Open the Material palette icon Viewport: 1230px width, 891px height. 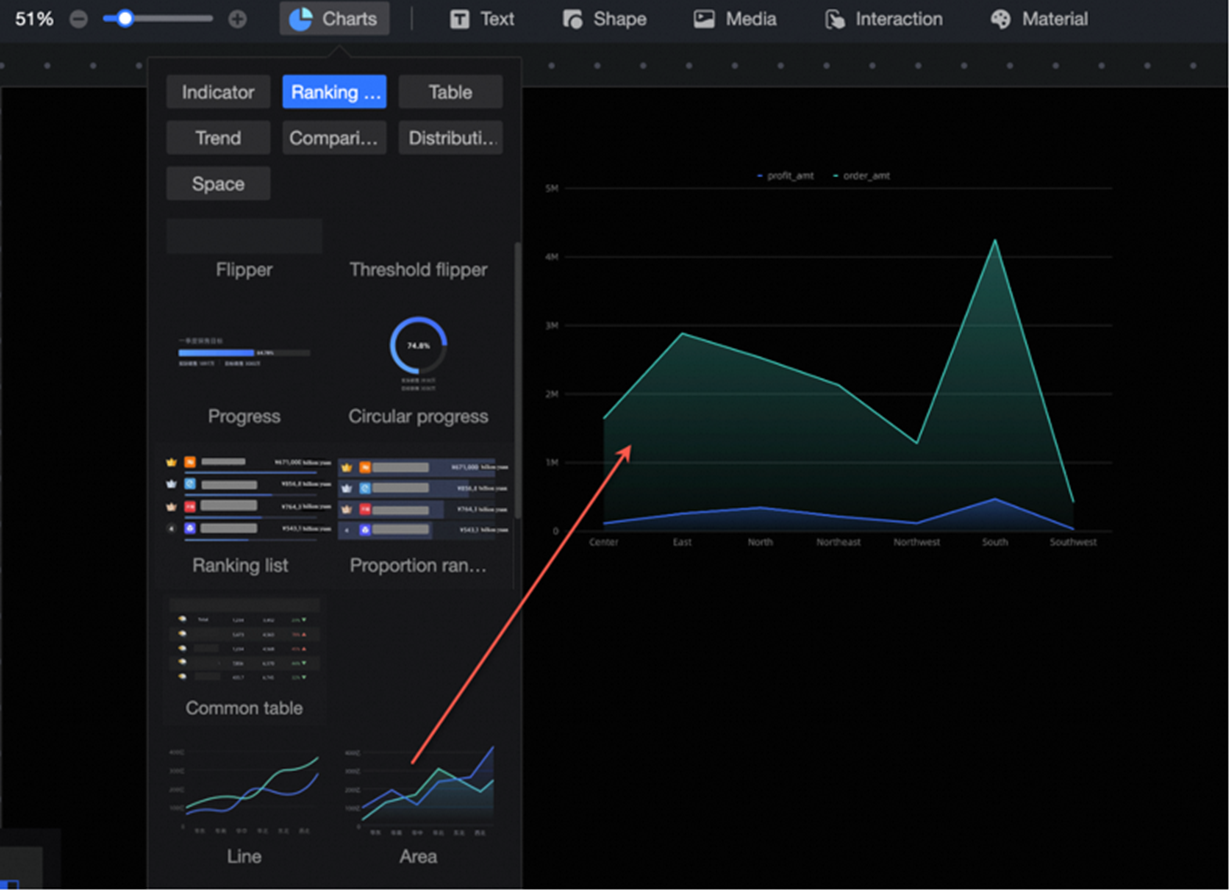[x=1001, y=19]
